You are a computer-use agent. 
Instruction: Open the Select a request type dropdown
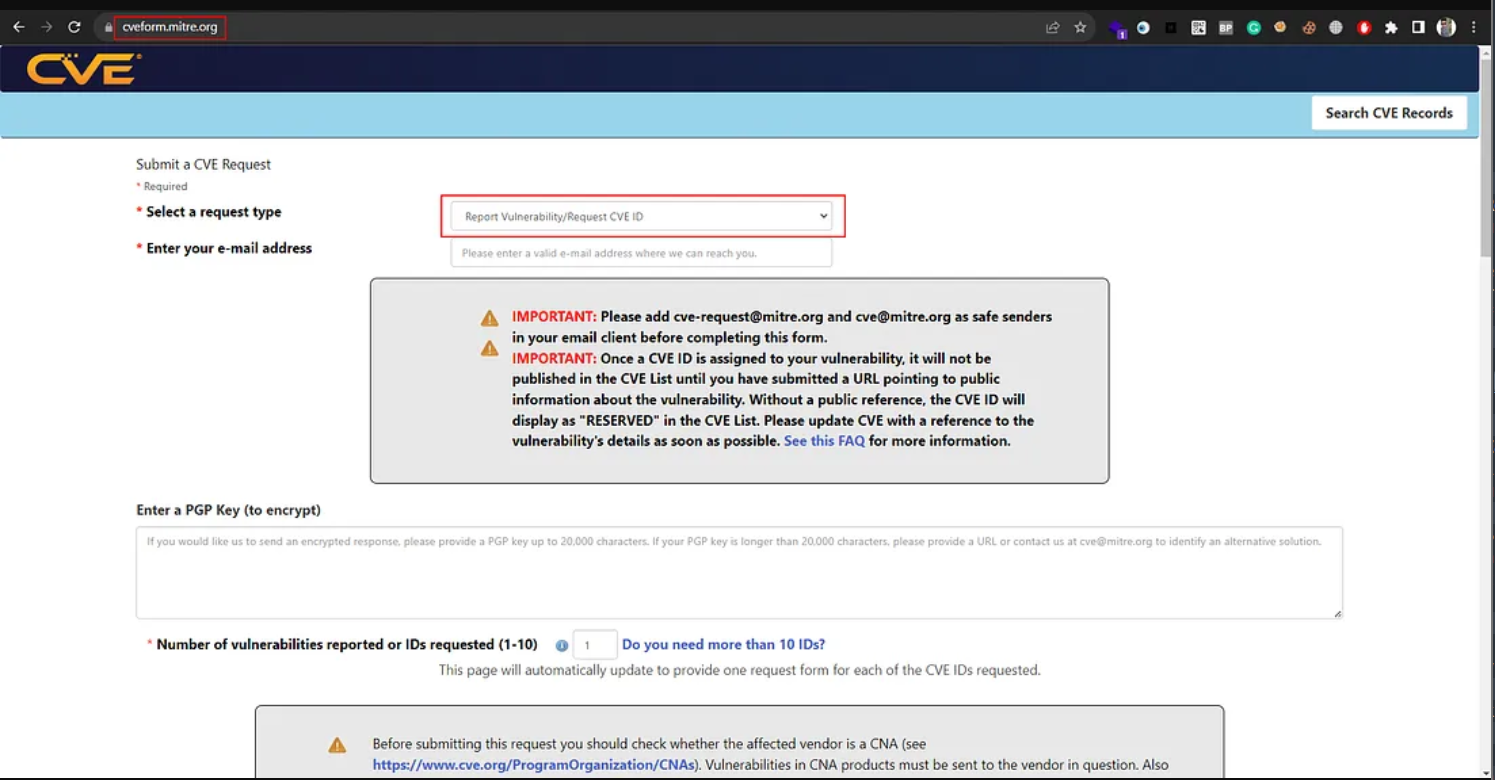point(641,216)
